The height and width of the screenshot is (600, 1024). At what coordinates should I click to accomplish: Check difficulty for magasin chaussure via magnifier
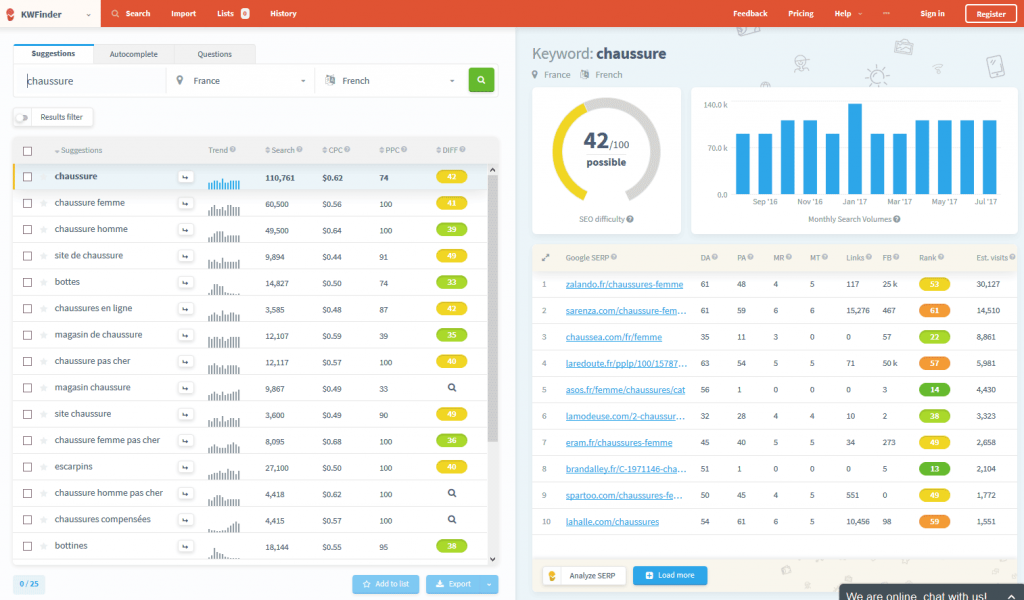pos(451,388)
